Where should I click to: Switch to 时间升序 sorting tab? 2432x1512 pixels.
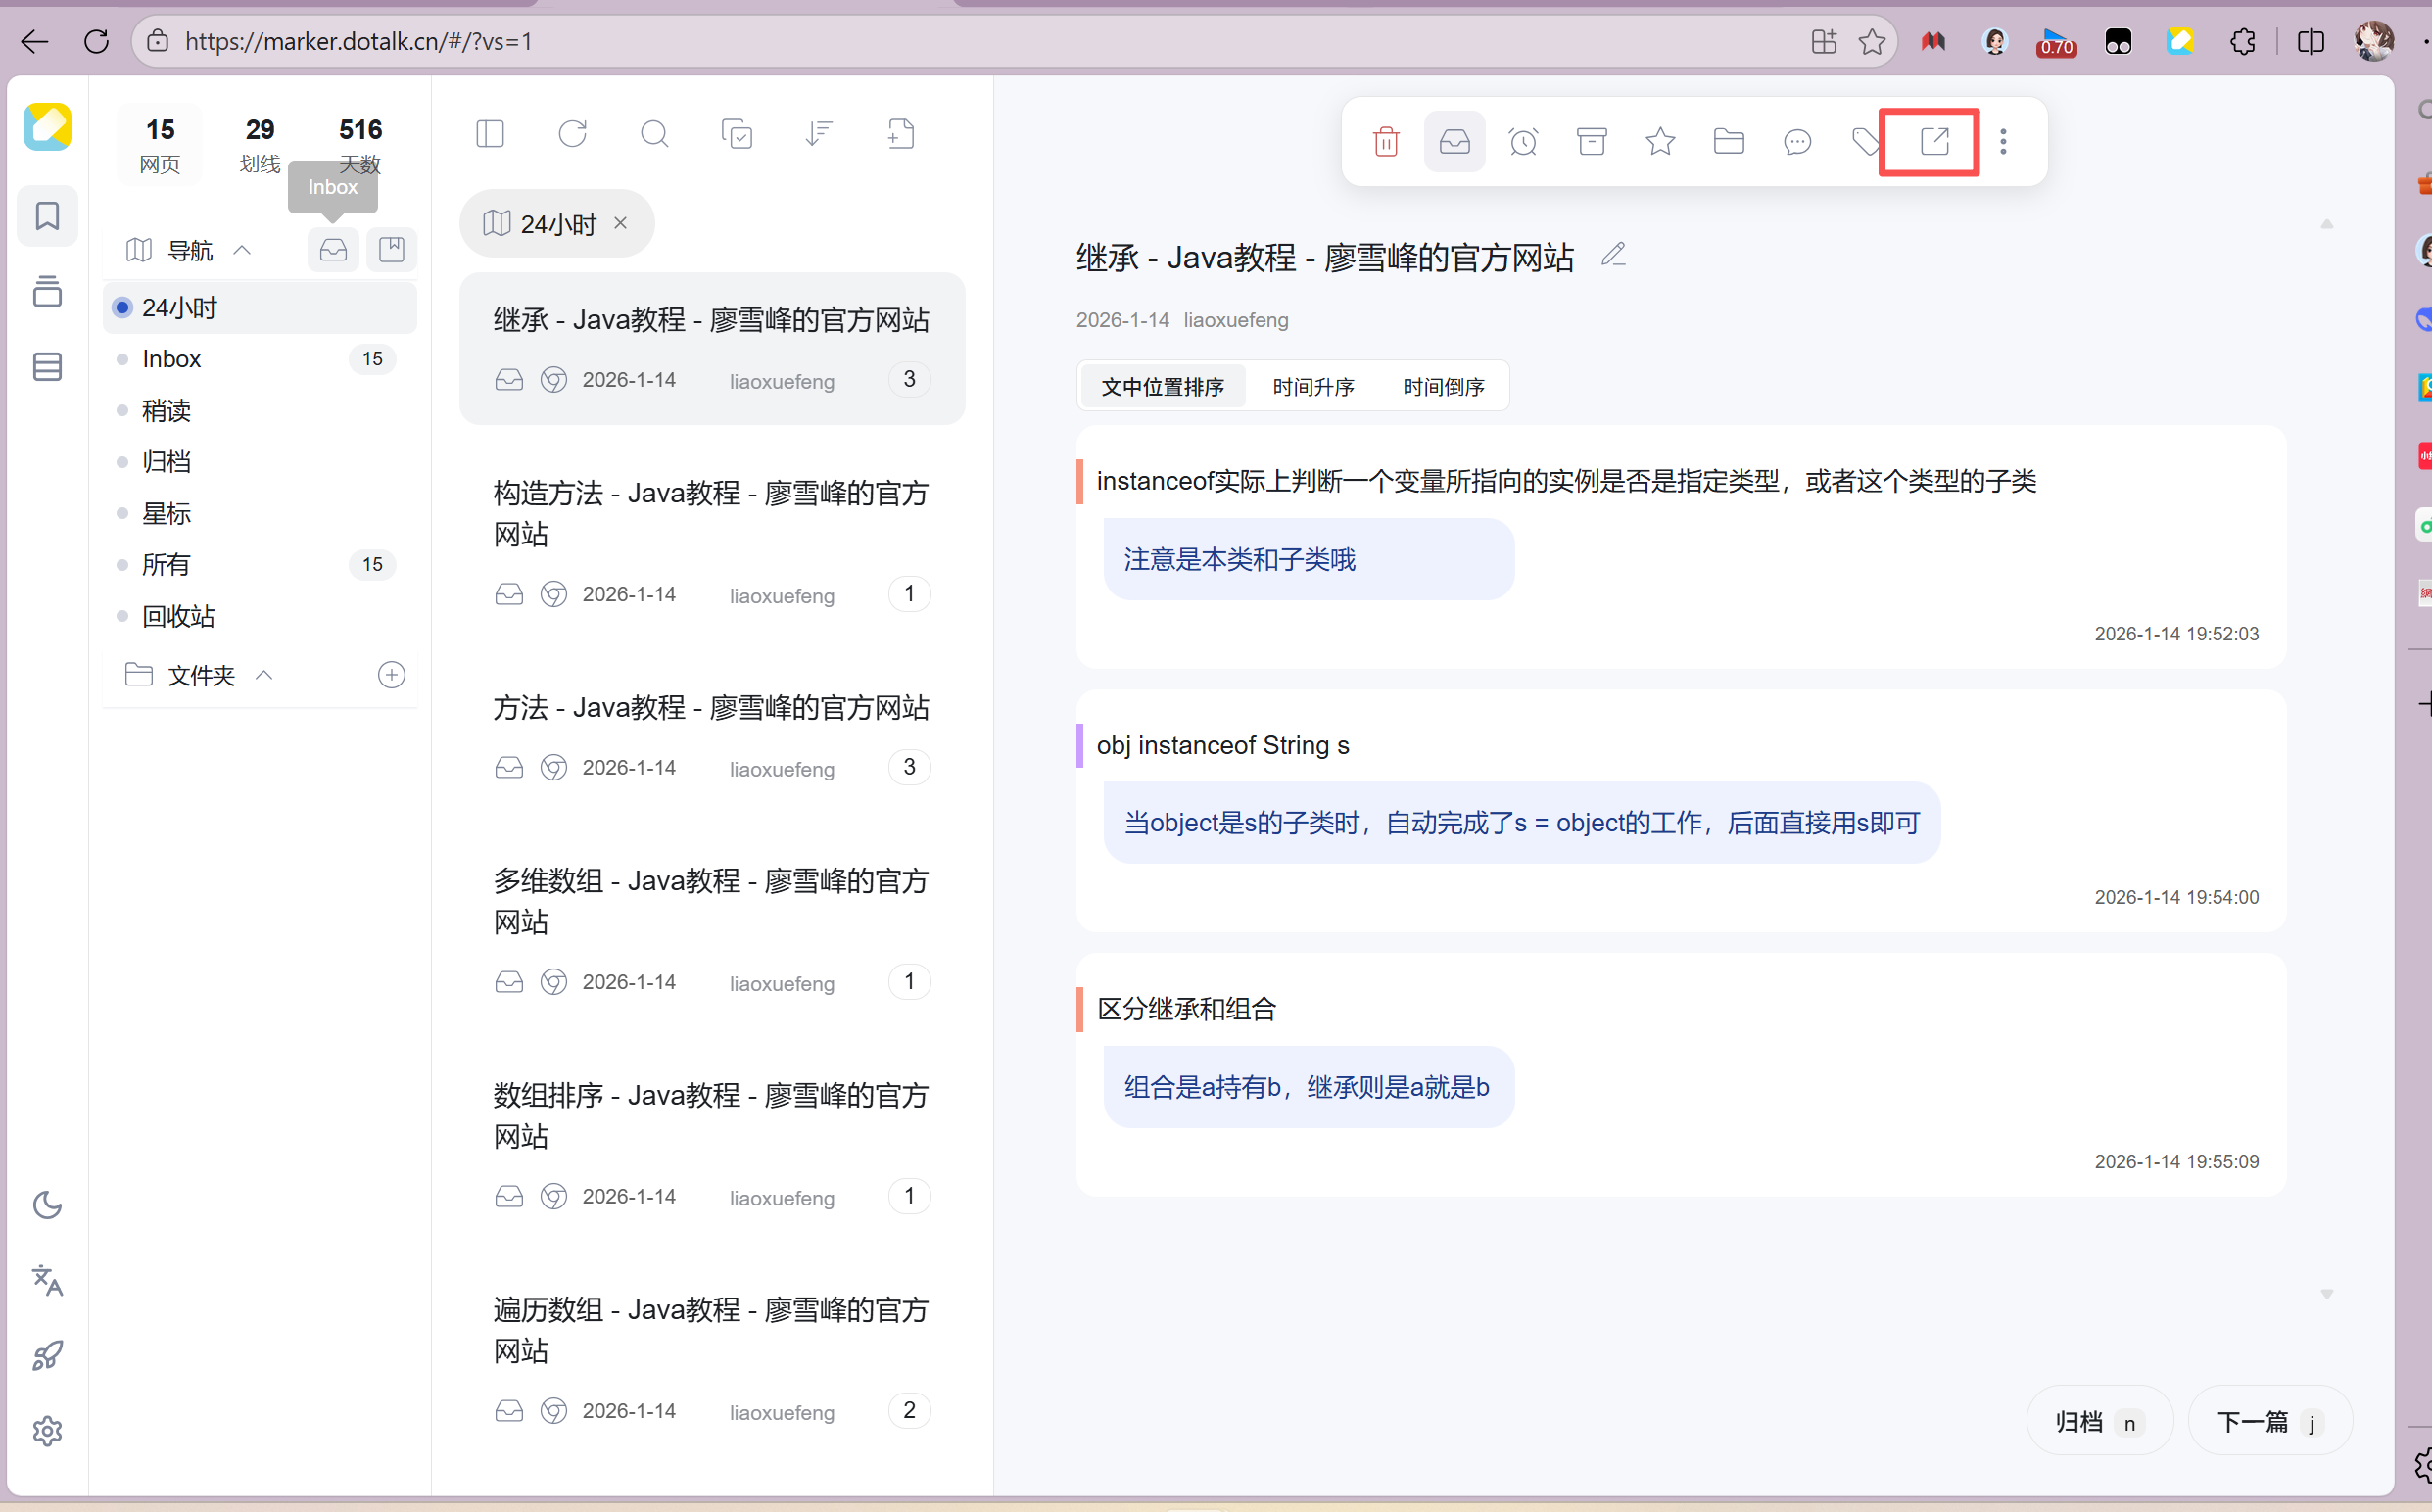pos(1313,387)
